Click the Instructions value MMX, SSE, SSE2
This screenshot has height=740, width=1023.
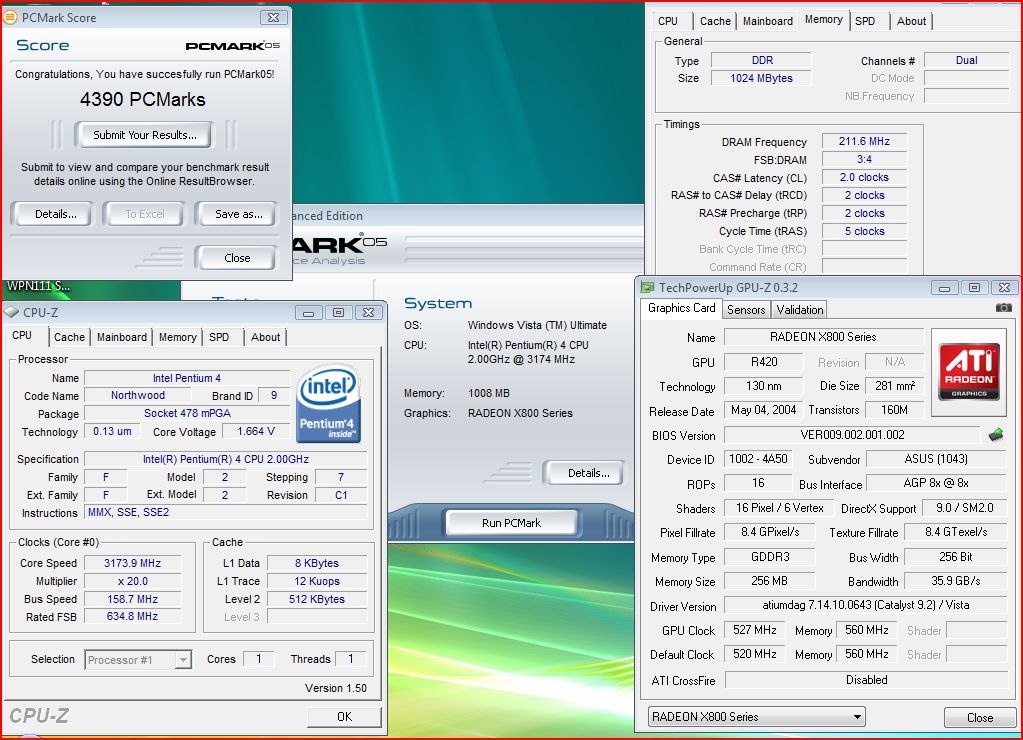[226, 512]
